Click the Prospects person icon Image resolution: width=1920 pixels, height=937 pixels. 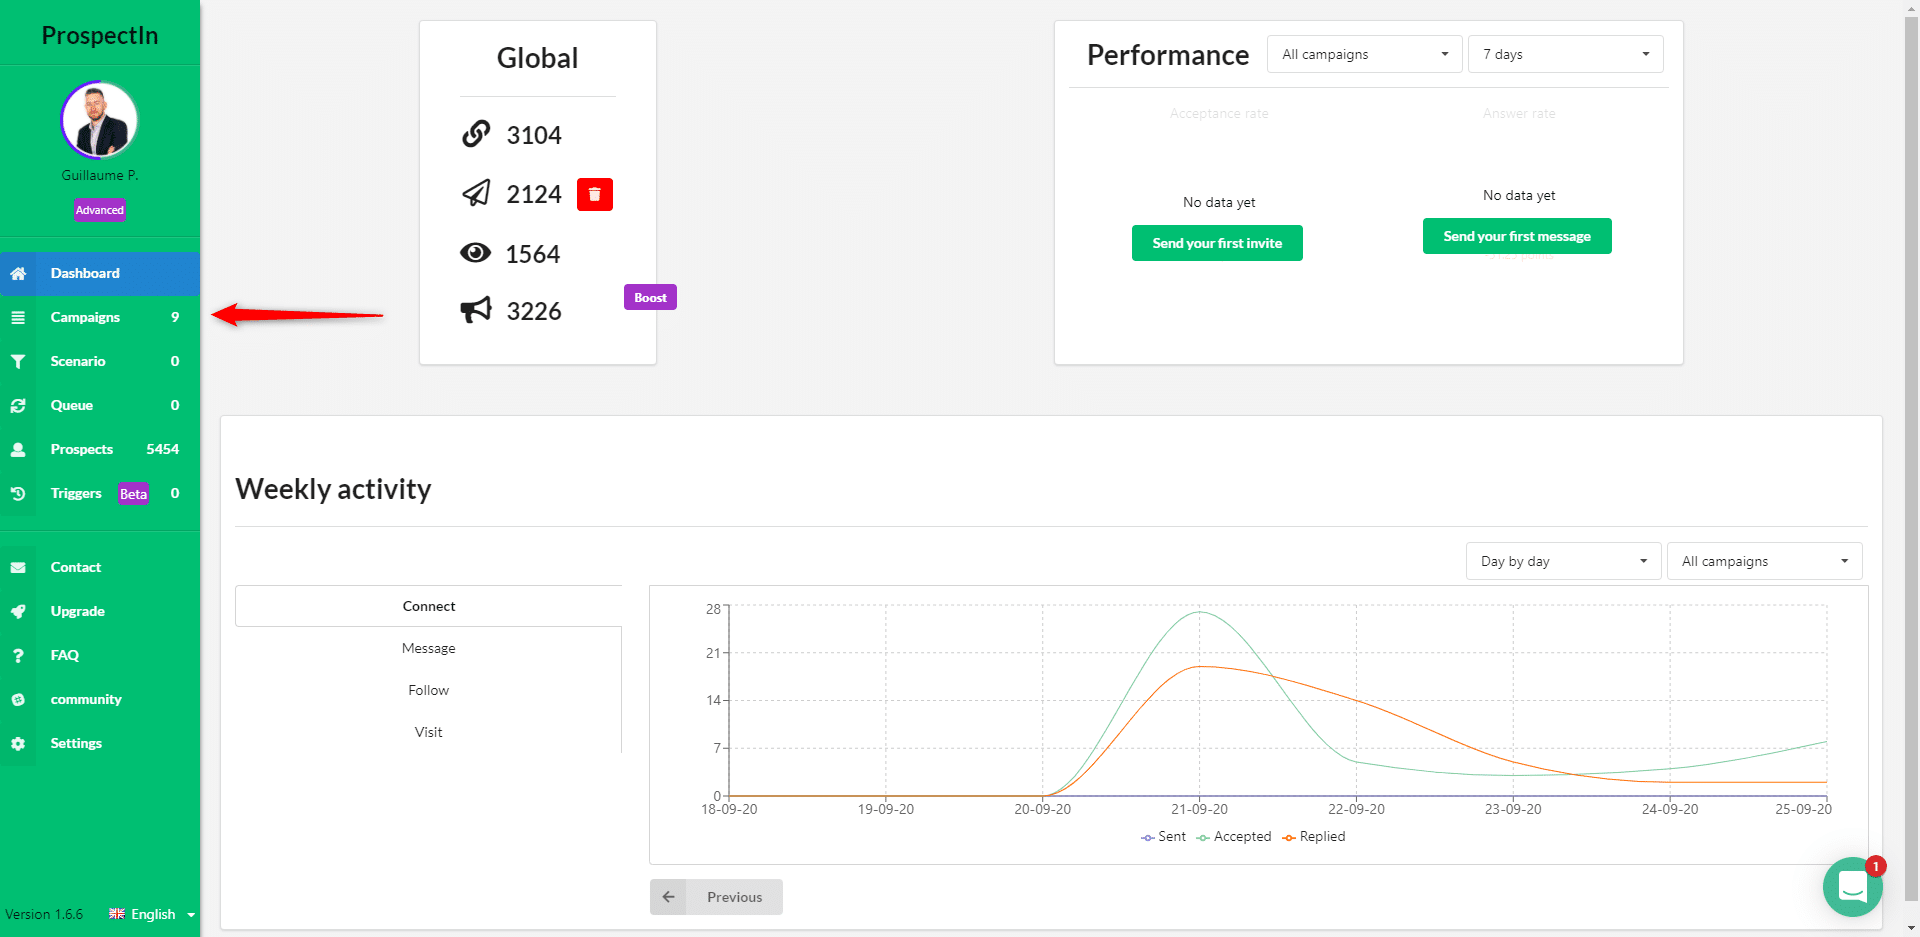tap(18, 449)
